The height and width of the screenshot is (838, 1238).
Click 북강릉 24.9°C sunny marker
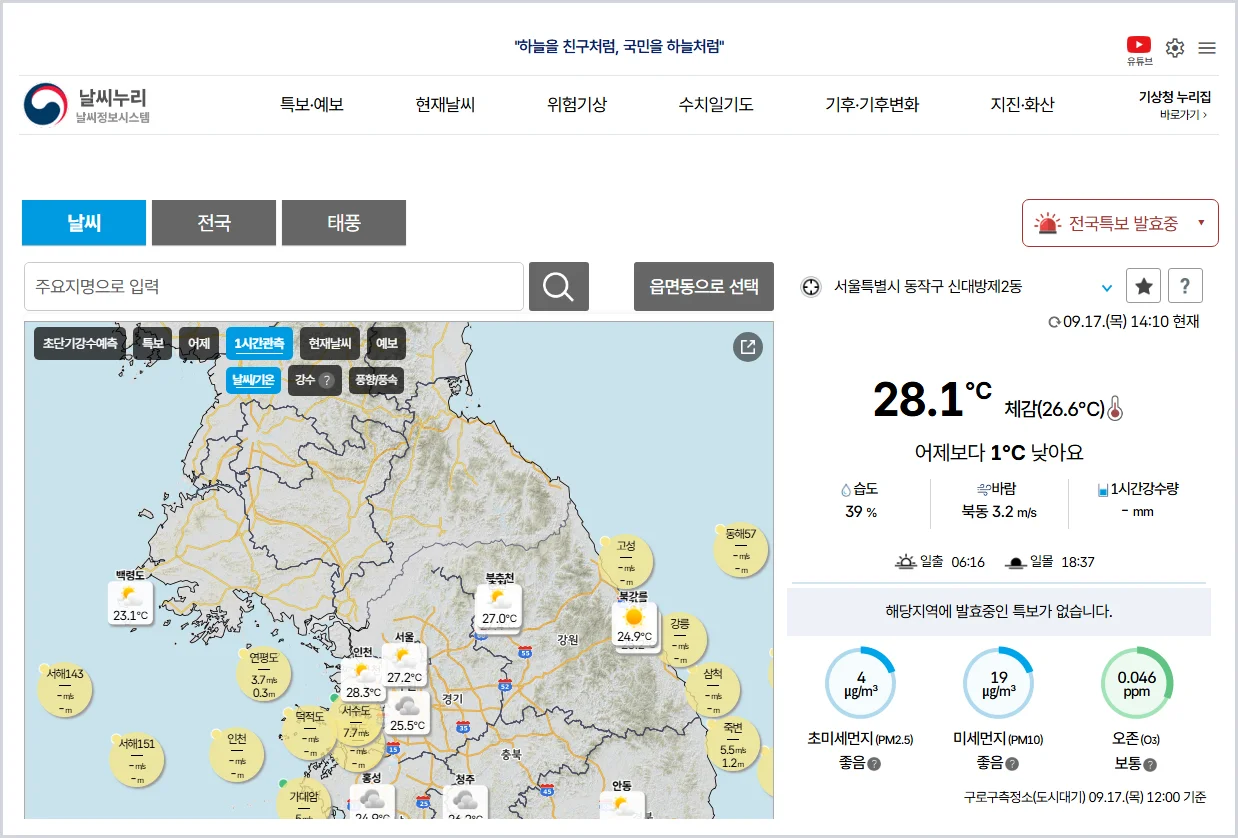click(634, 624)
